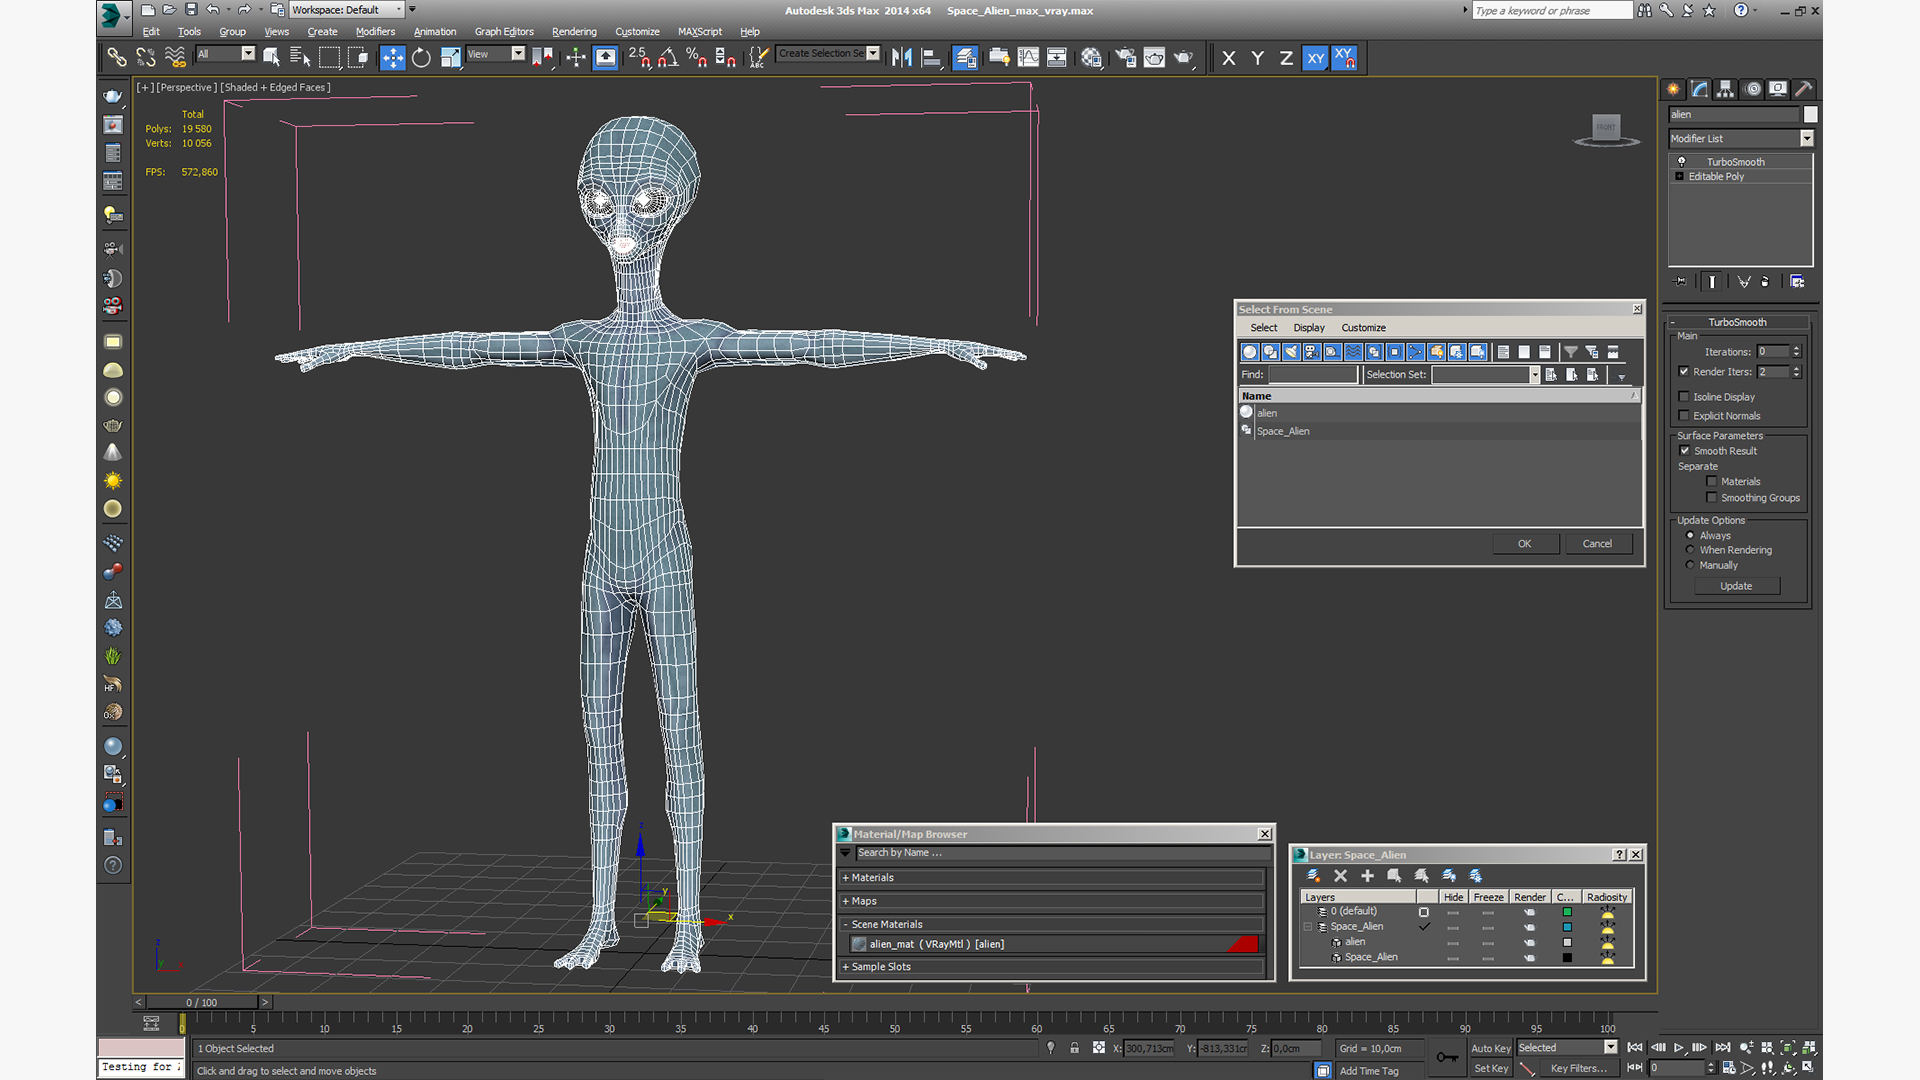Click the Play Animation button
Screen dimensions: 1920x1080
coord(1678,1047)
